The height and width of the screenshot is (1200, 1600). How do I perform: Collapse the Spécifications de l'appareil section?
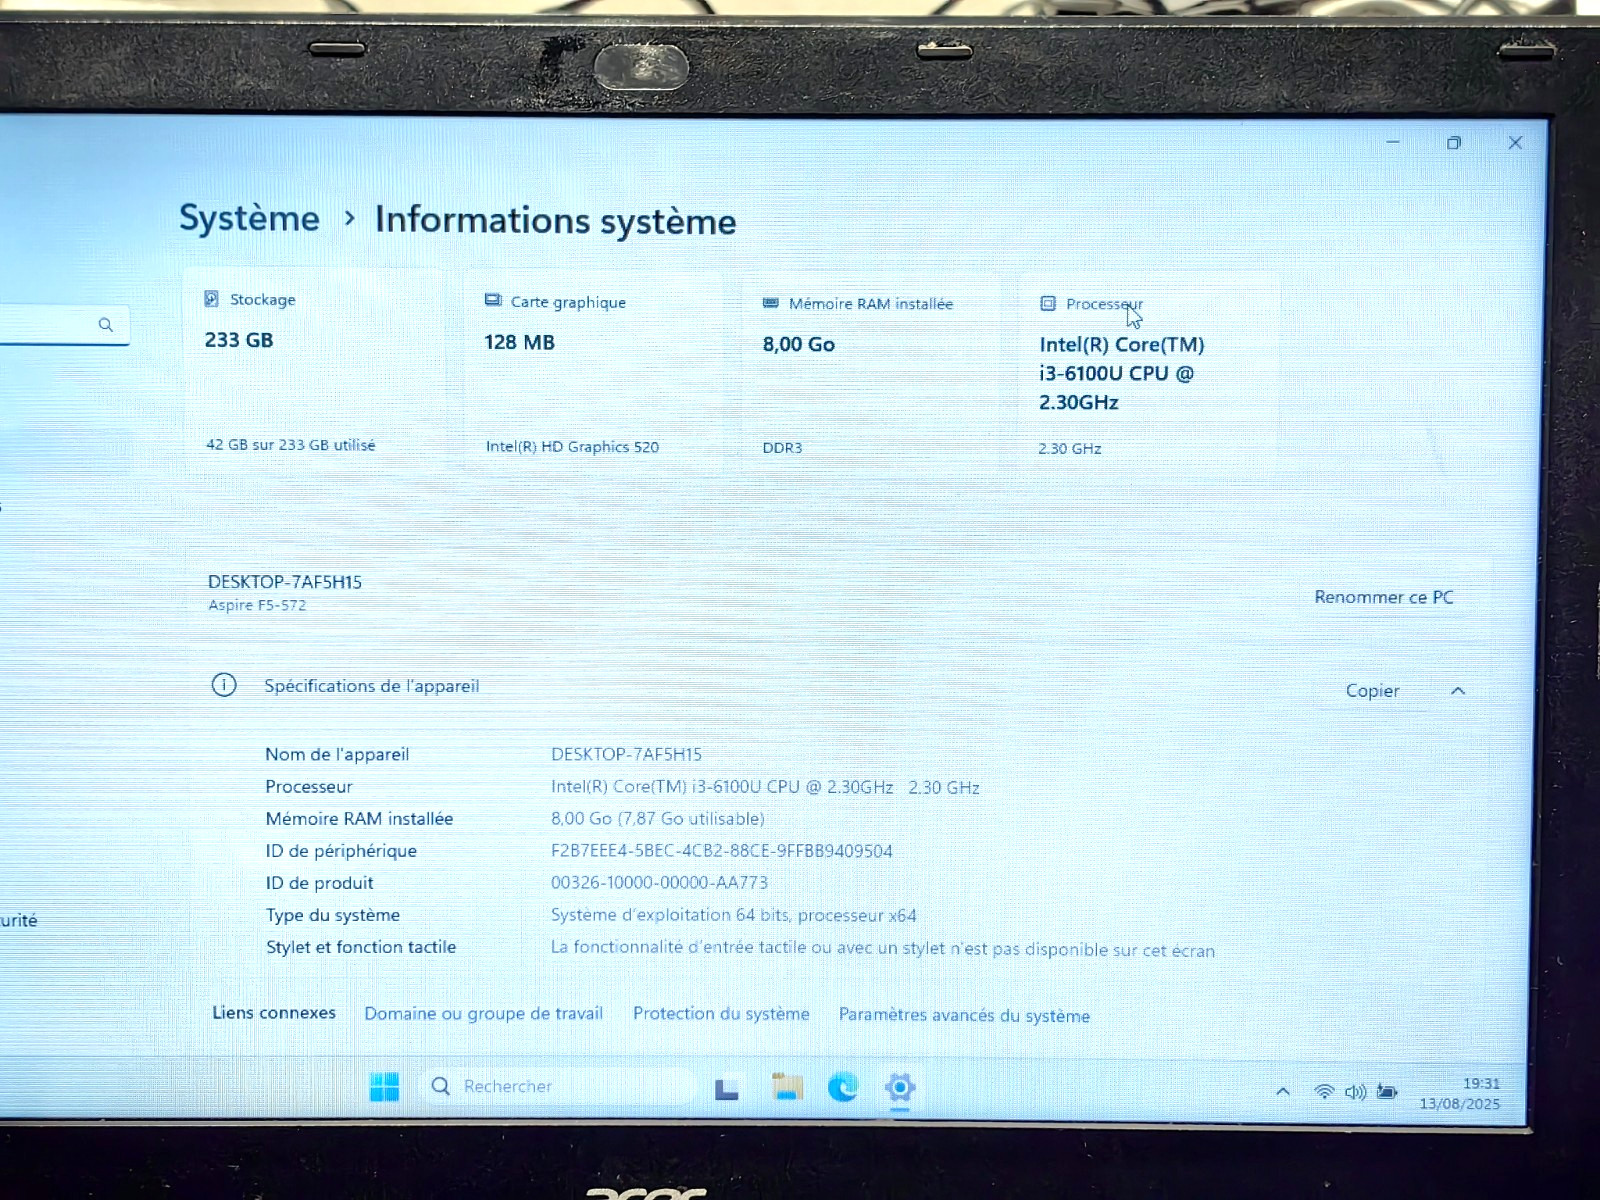click(1458, 691)
